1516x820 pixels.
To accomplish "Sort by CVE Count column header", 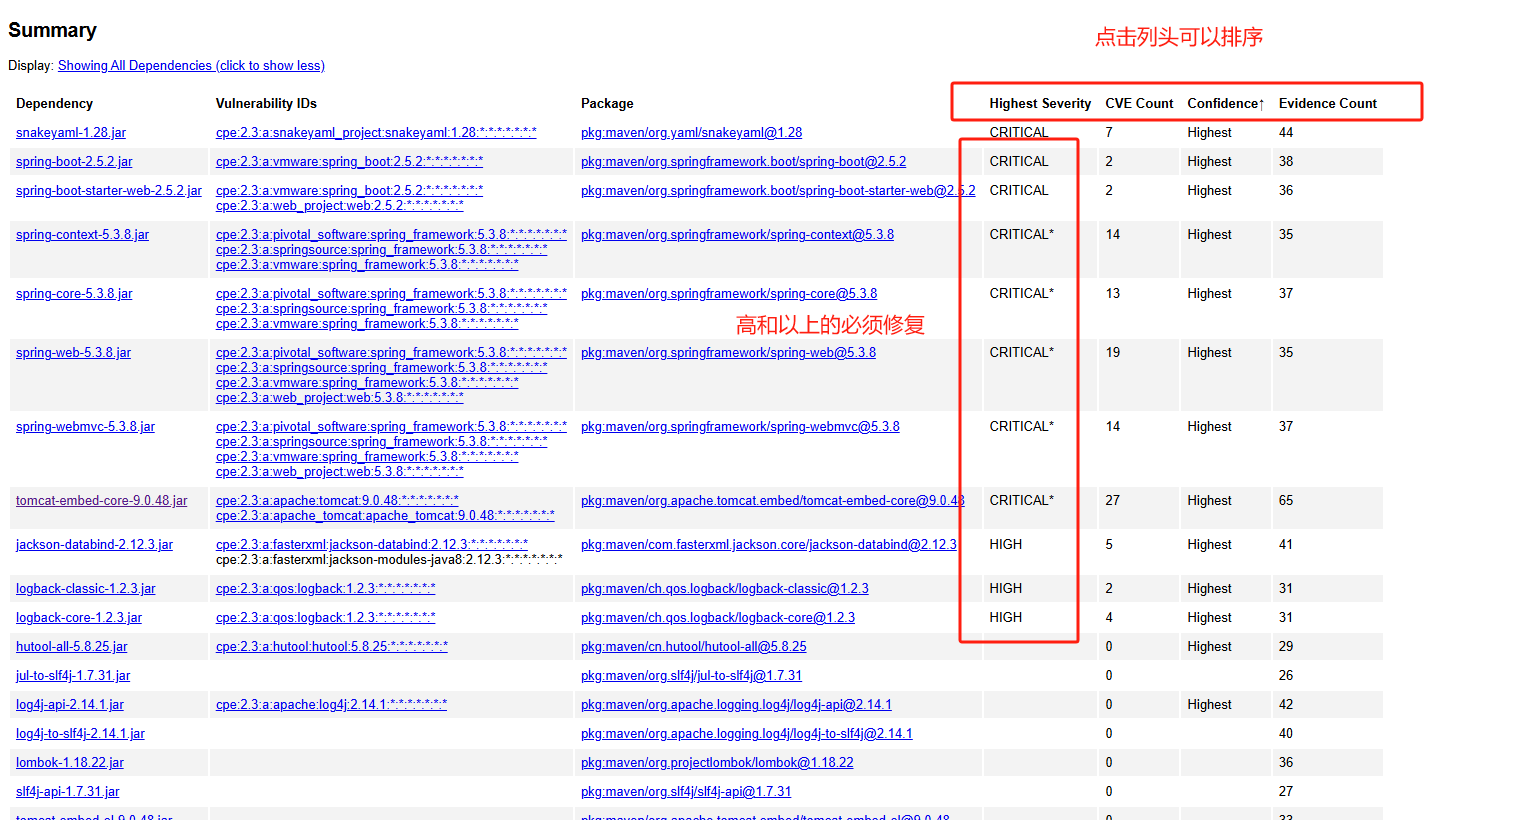I will [x=1139, y=104].
